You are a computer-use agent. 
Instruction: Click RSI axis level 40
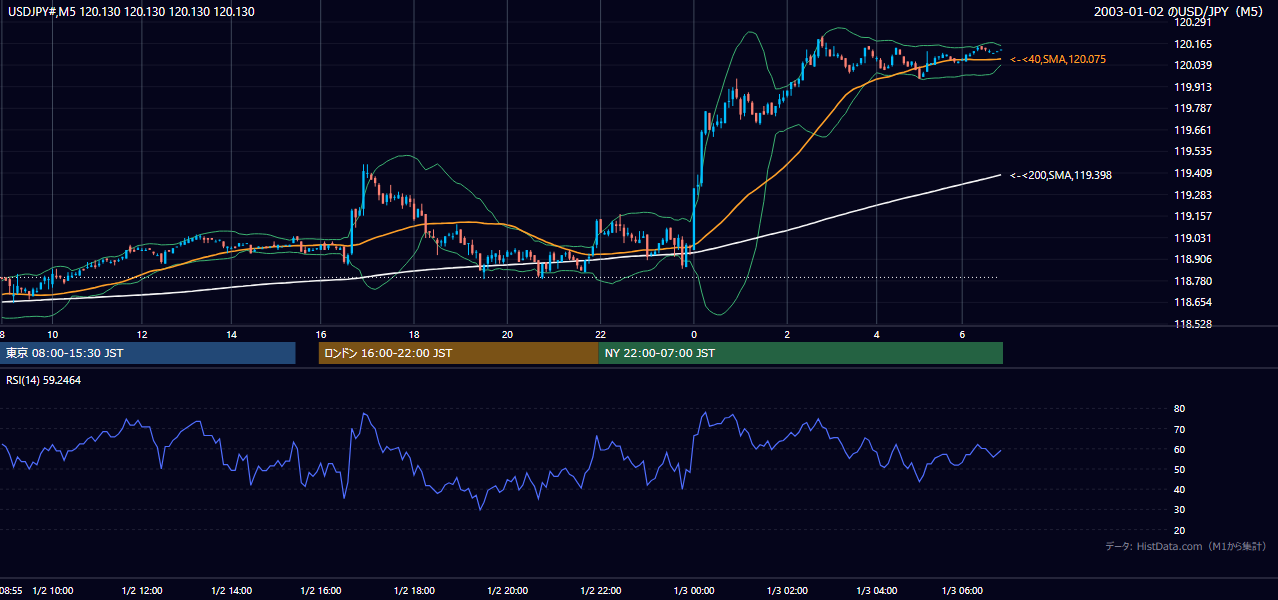[x=1179, y=489]
